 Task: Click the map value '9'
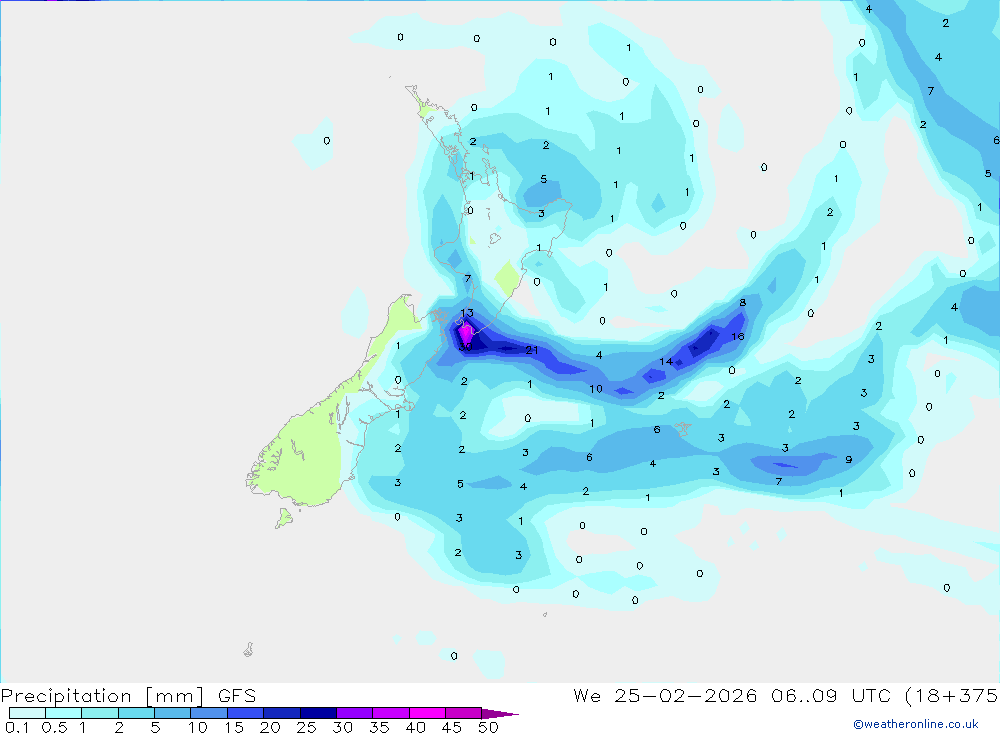point(848,459)
